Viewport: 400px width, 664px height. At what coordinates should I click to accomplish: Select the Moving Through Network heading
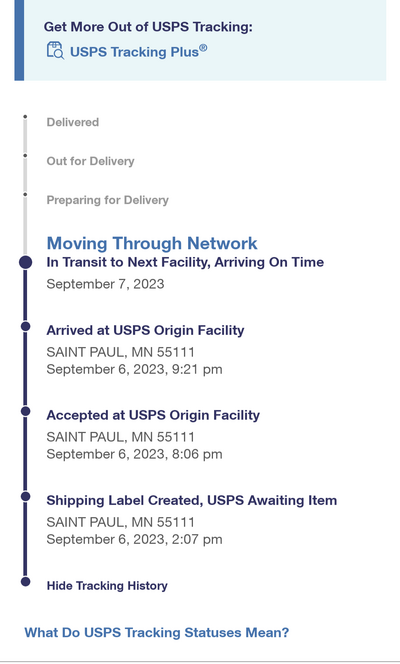(152, 243)
